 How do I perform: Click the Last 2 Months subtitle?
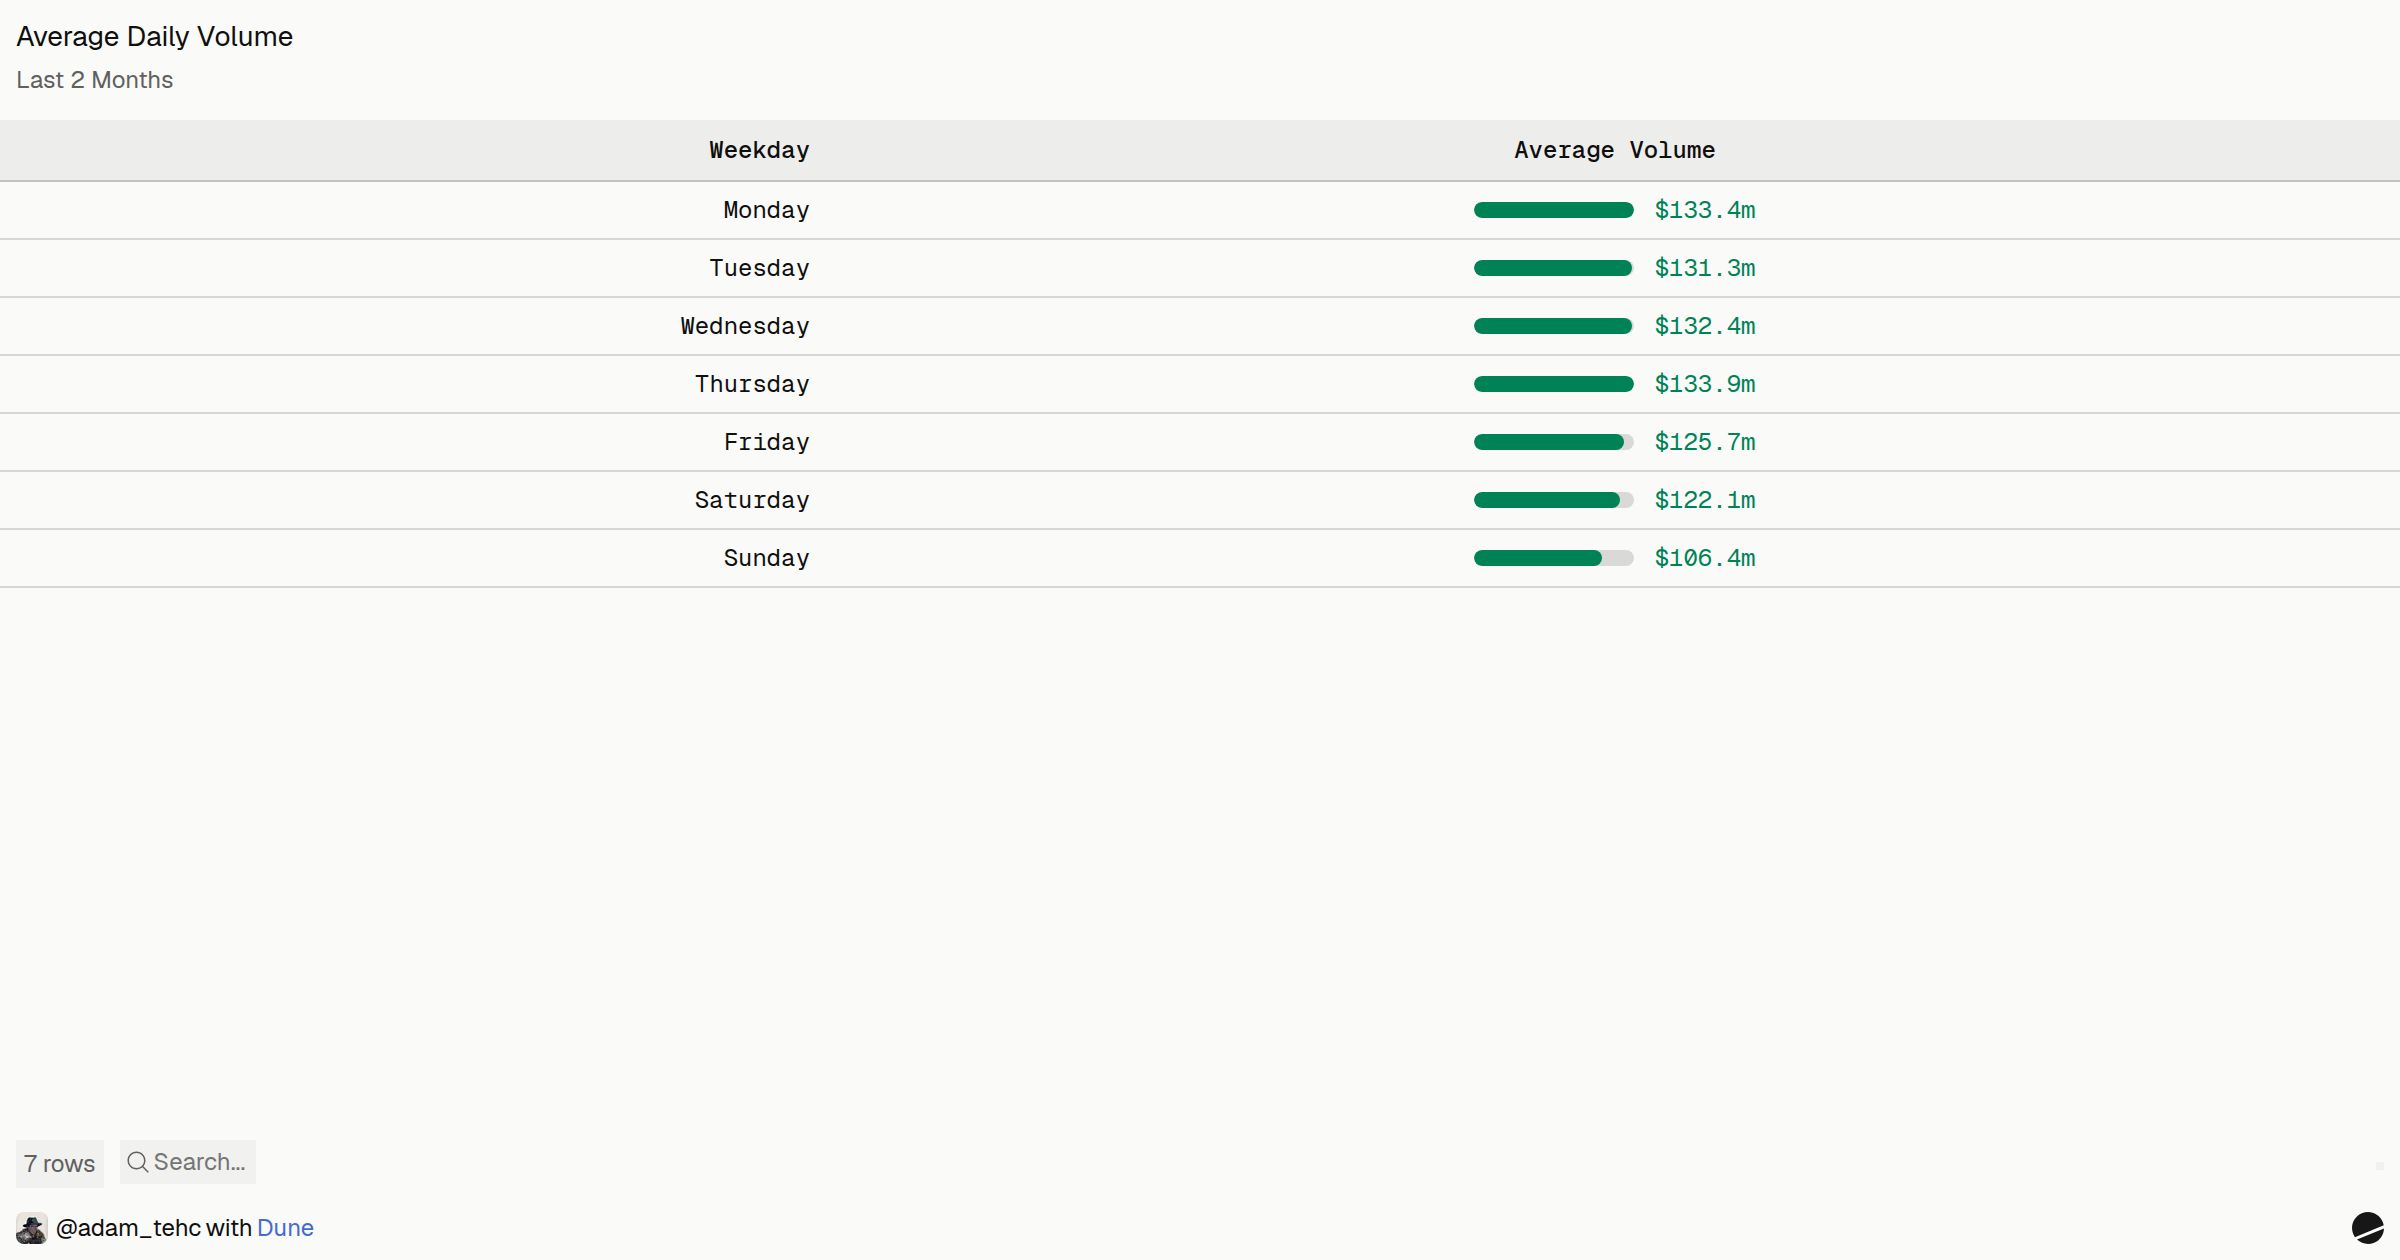(95, 80)
